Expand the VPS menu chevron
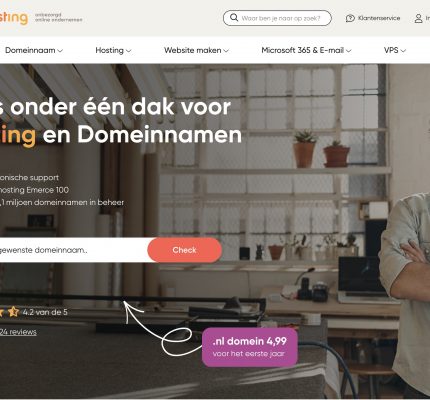This screenshot has width=430, height=400. pyautogui.click(x=403, y=51)
